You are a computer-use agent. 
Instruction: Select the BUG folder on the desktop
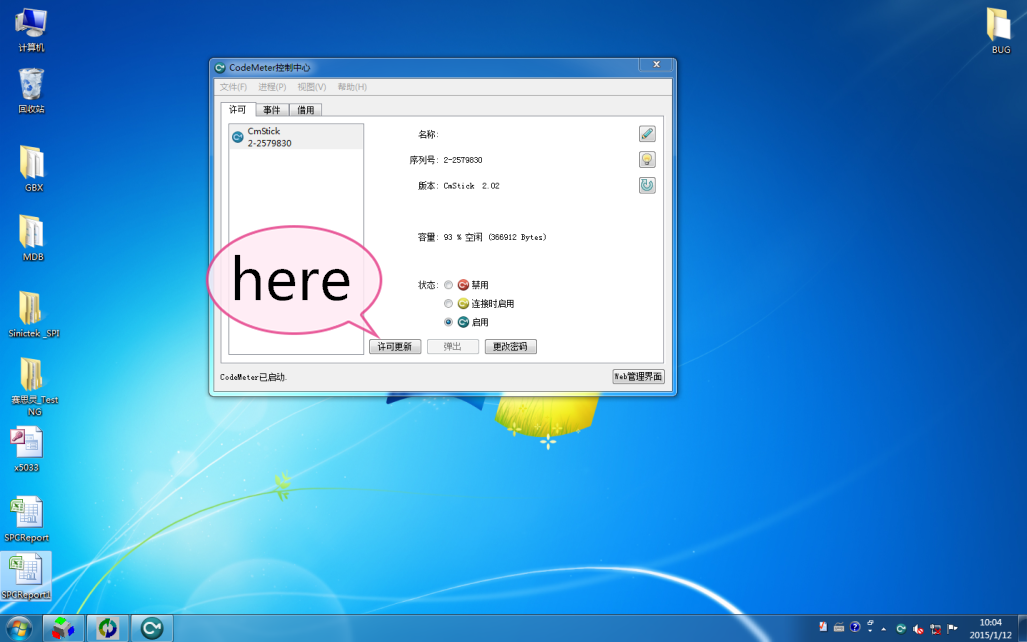[1000, 30]
